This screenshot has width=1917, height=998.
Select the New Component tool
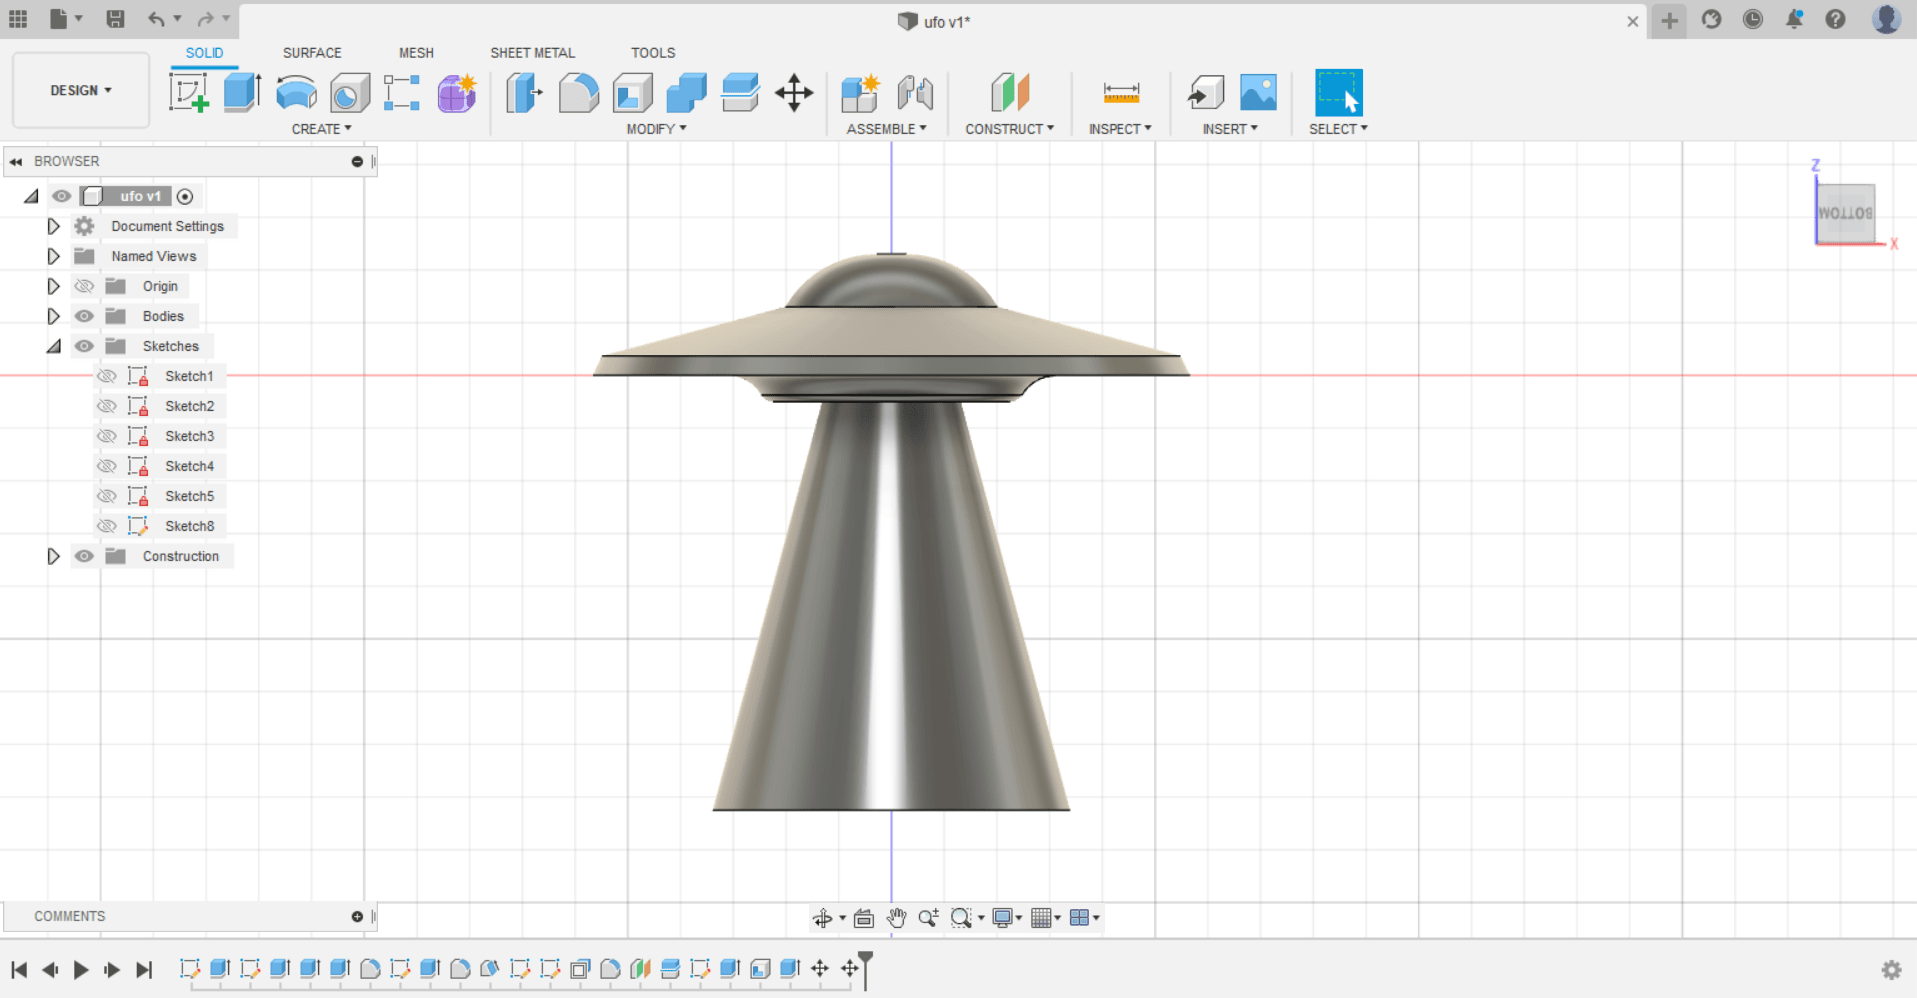click(x=860, y=93)
